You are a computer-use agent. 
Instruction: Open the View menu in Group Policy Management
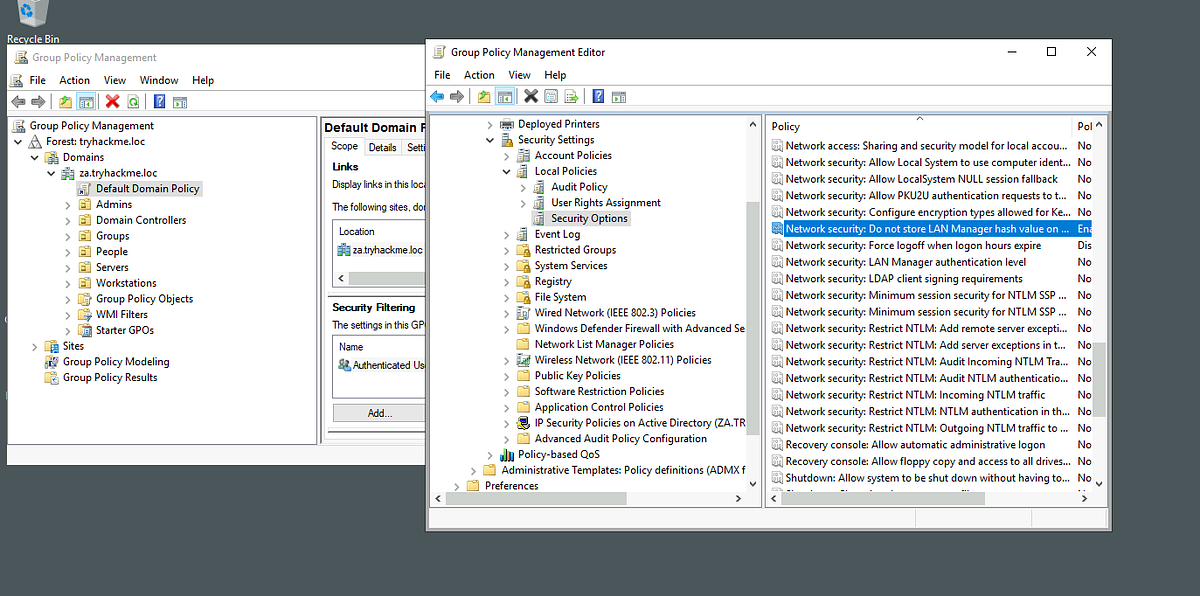pyautogui.click(x=115, y=79)
